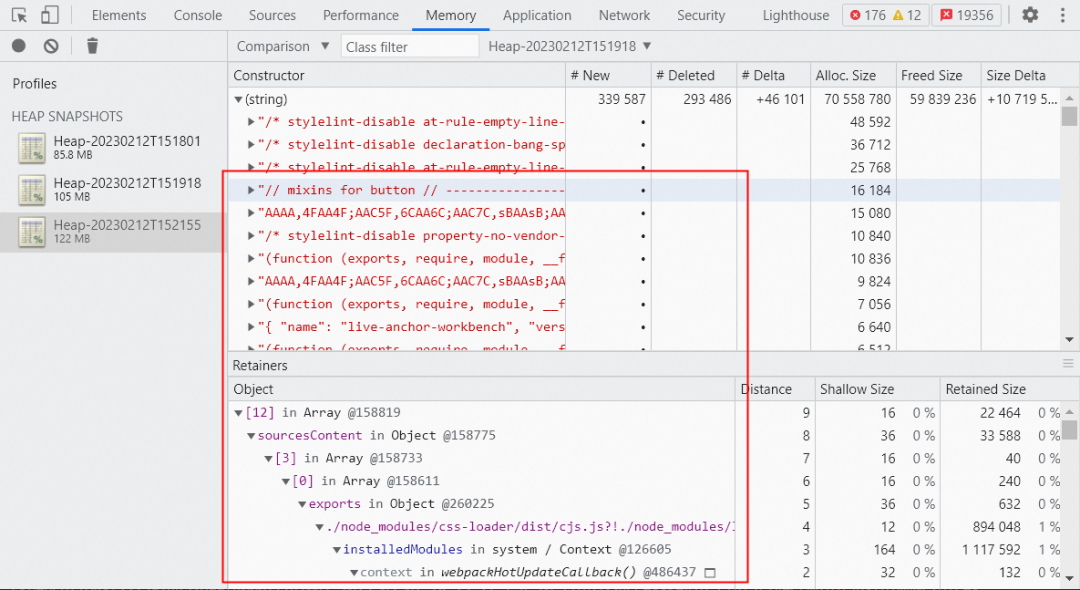Screen dimensions: 1080x590
Task: Start recording heap snapshot with record button
Action: coord(19,46)
